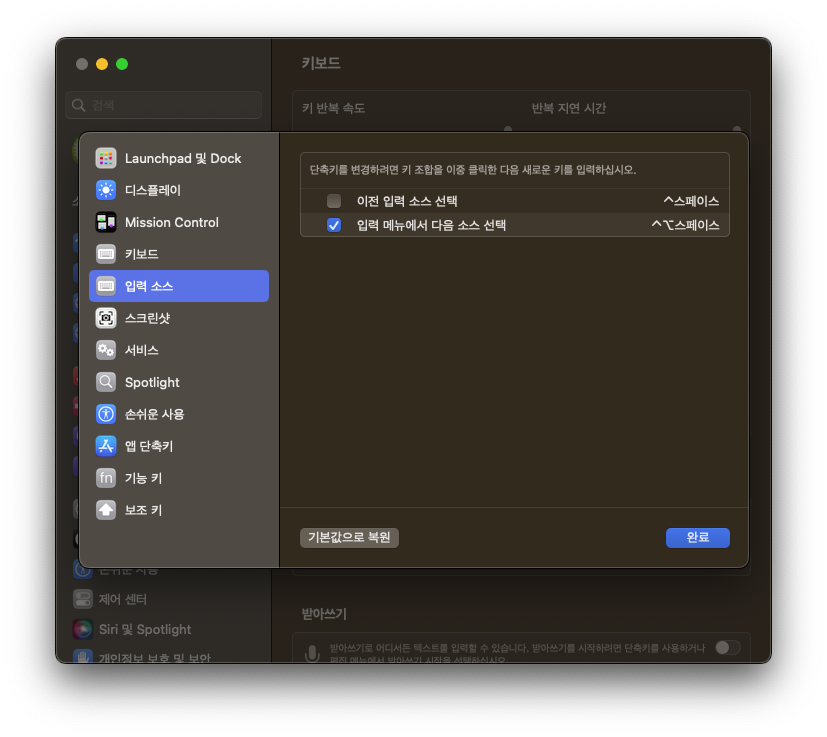Click 기본값으로 복원 button
827x737 pixels.
click(x=349, y=538)
